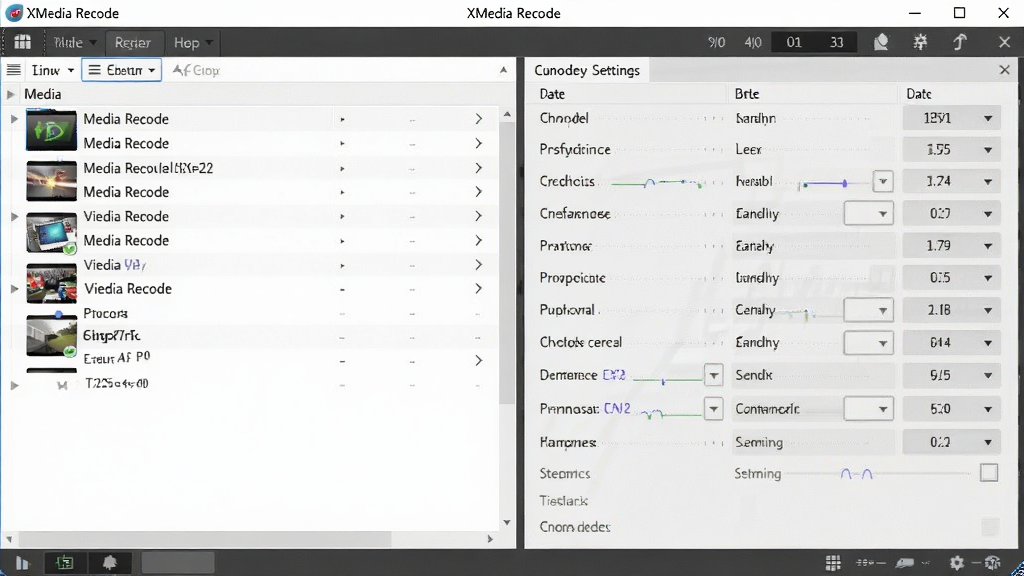Image resolution: width=1024 pixels, height=576 pixels.
Task: Select the Procors list entry
Action: coord(105,313)
